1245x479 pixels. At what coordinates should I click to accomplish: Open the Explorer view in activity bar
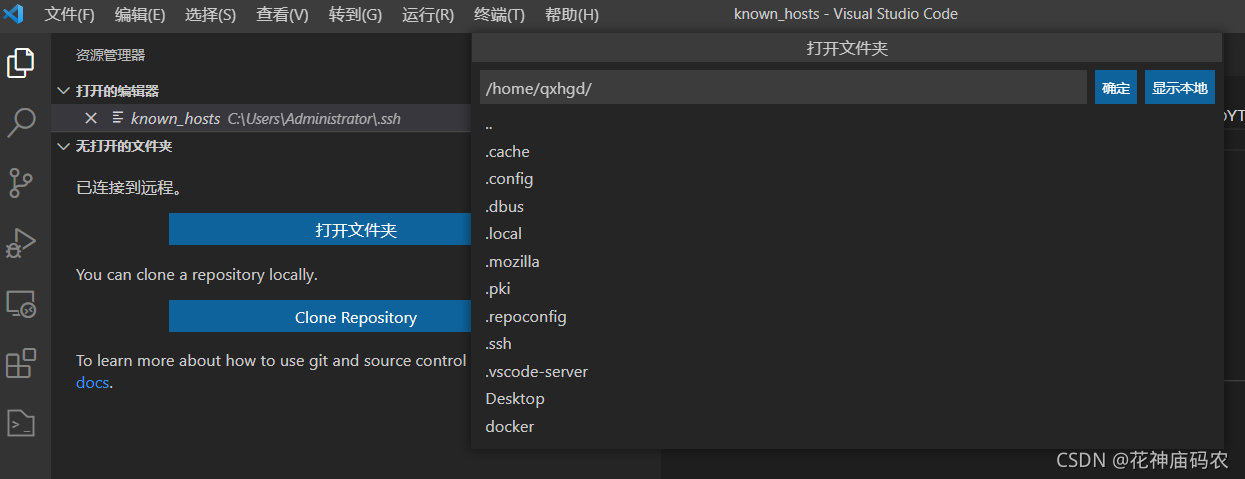point(22,63)
